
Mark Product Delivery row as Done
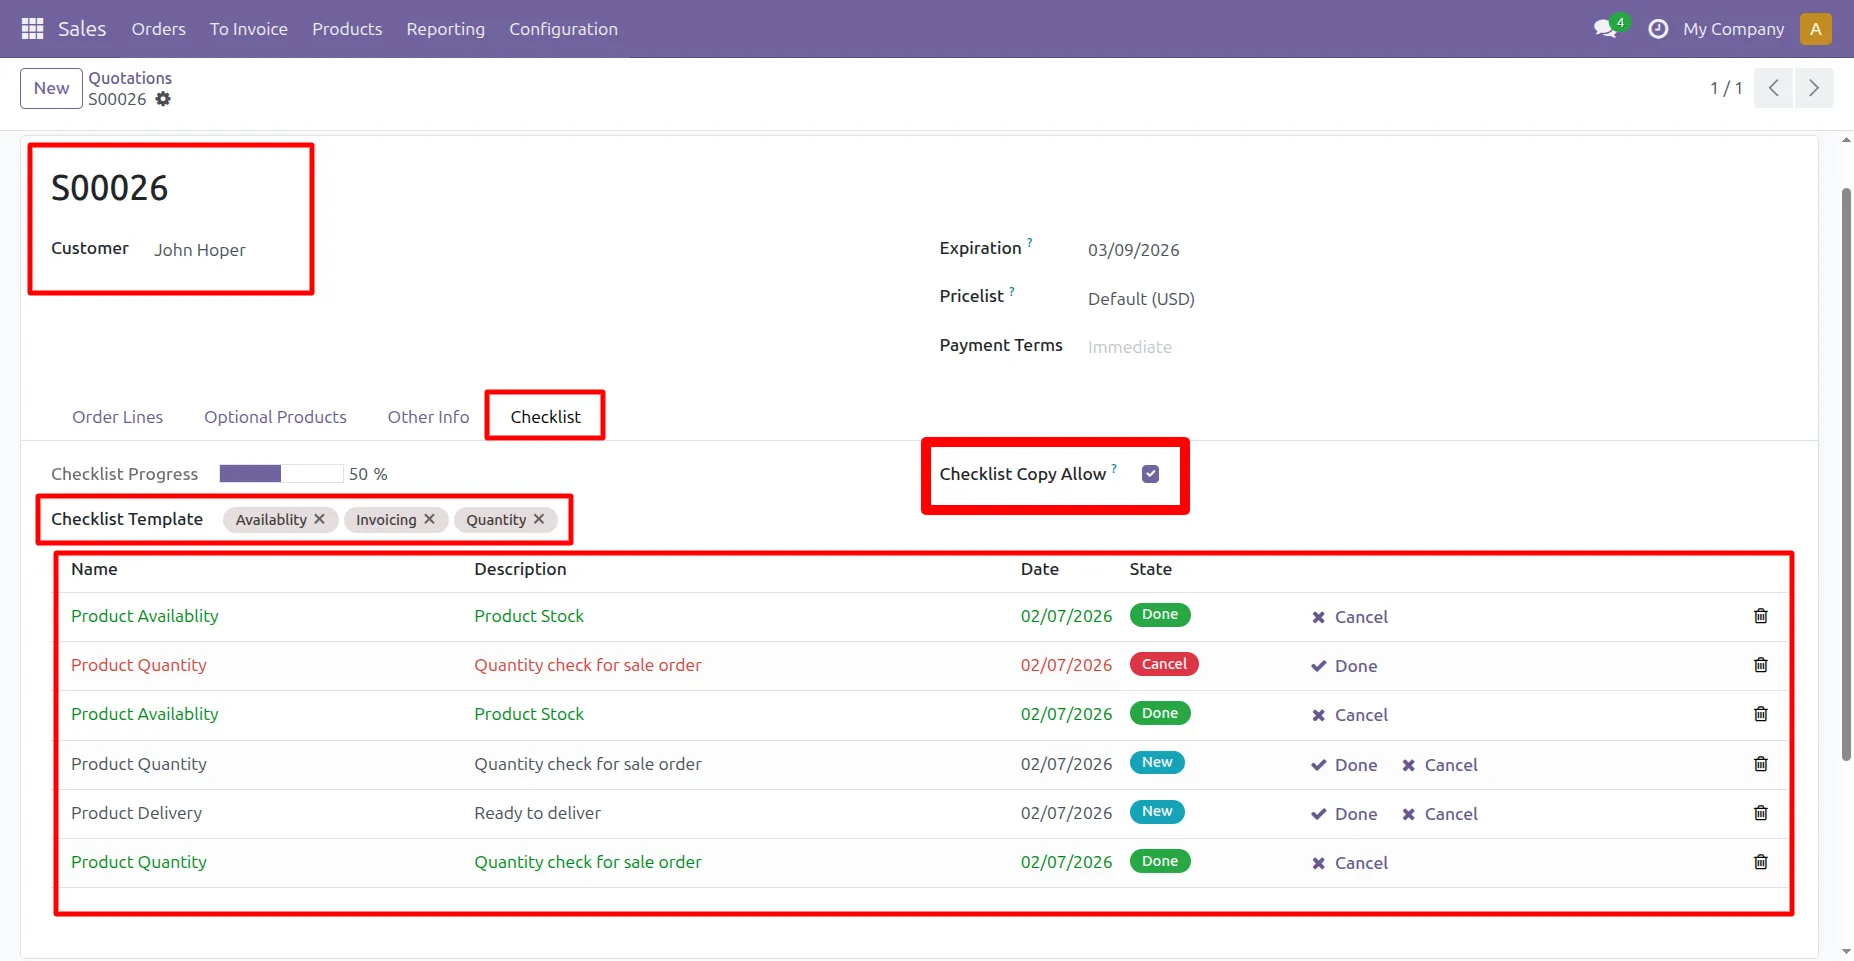click(x=1344, y=814)
